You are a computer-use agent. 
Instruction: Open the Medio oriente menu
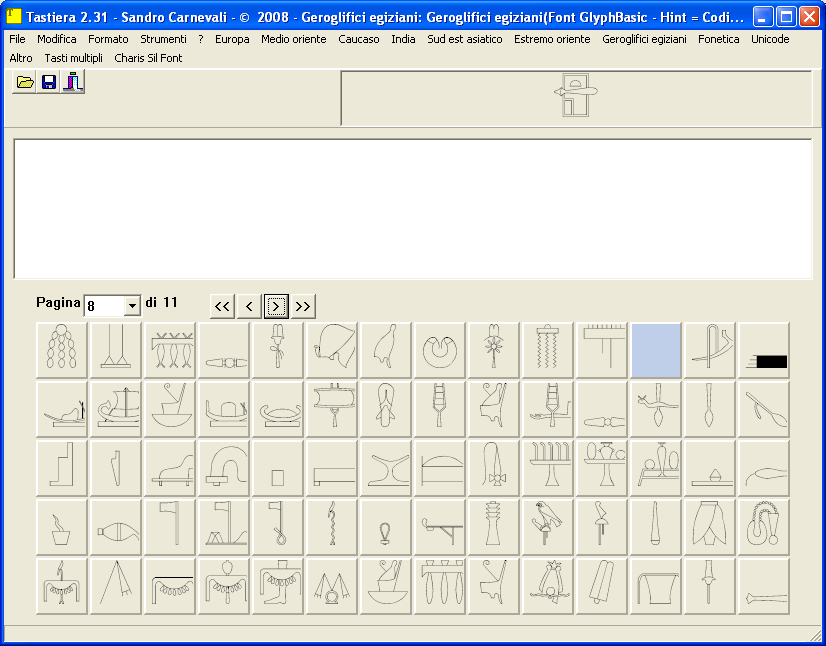(293, 39)
